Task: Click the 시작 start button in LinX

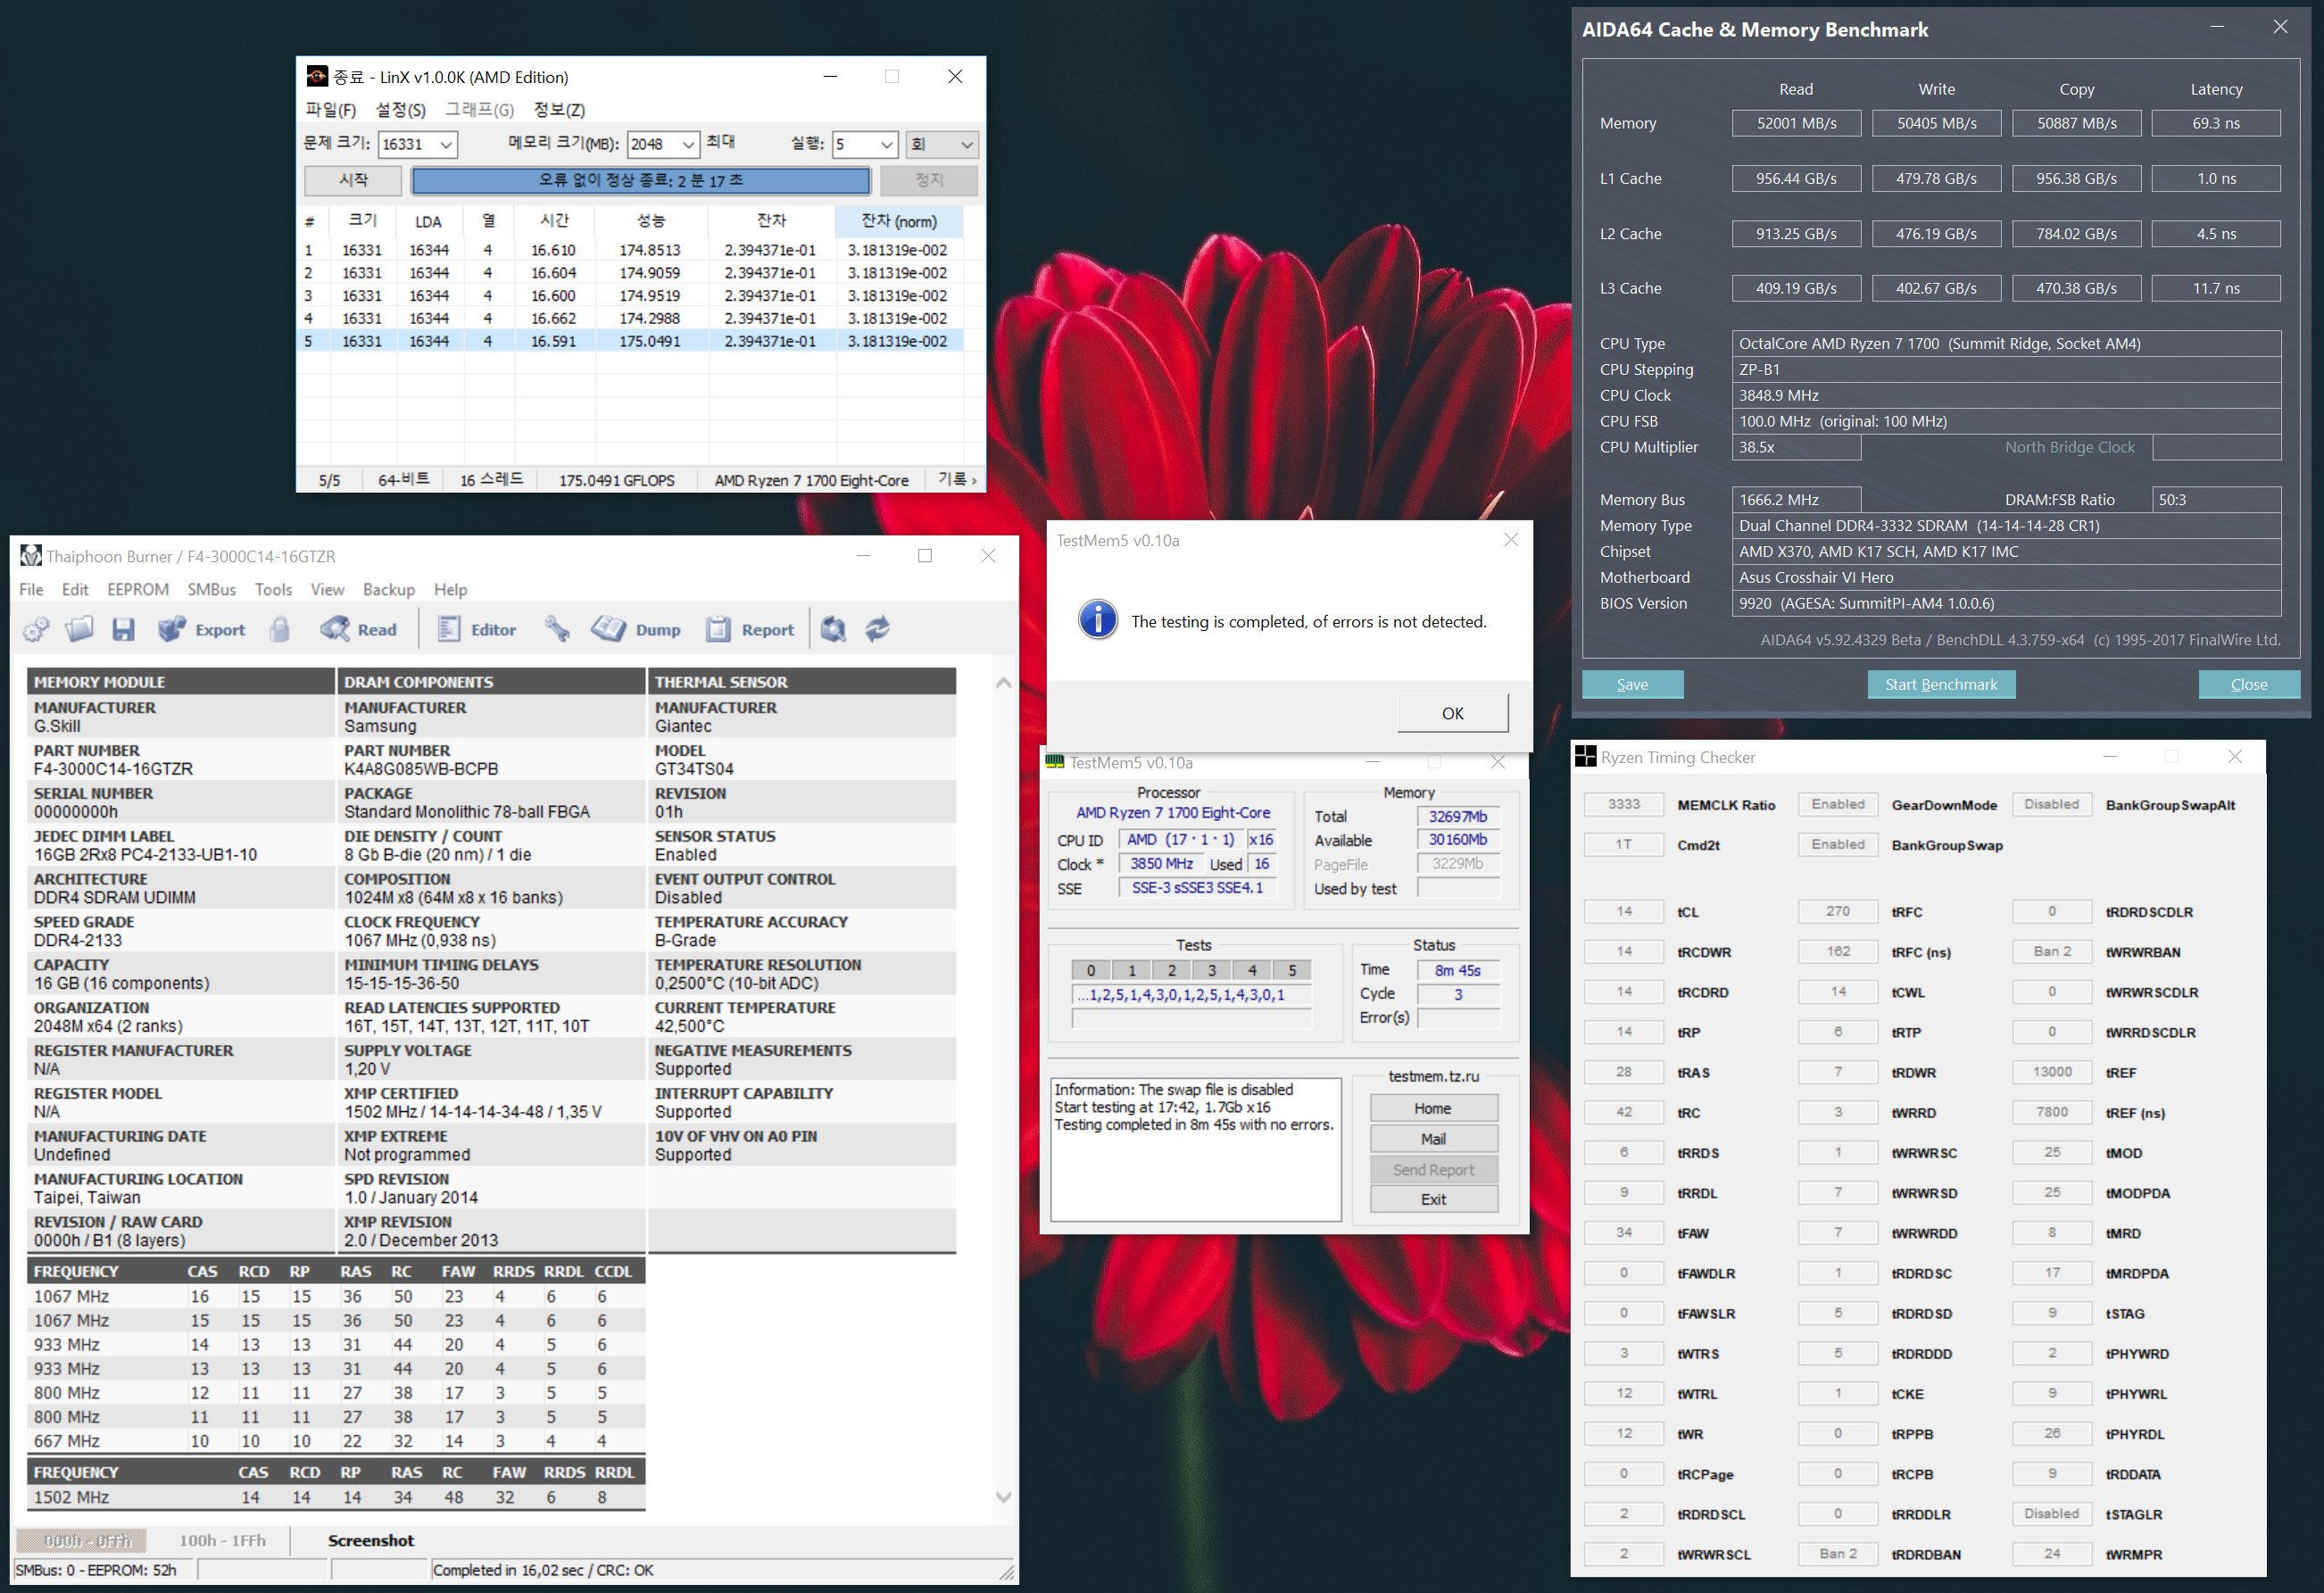Action: 353,180
